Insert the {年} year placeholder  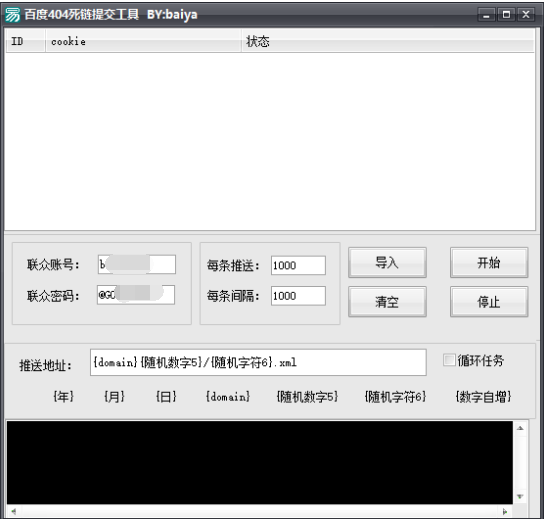pyautogui.click(x=63, y=396)
